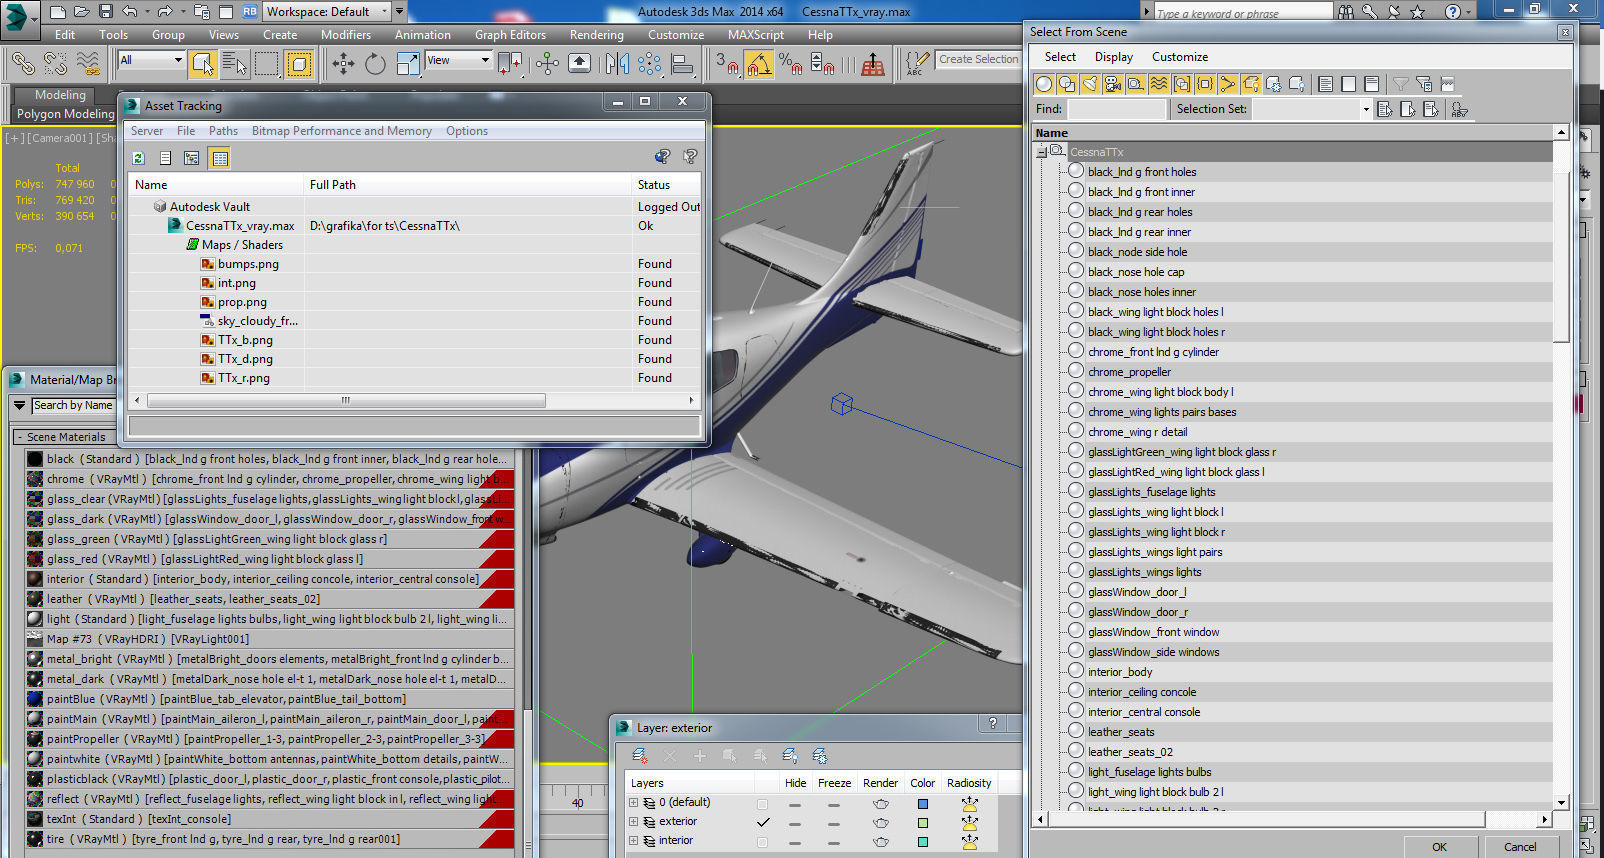Click the Refresh icon in Asset Tracking
The width and height of the screenshot is (1604, 858).
139,158
